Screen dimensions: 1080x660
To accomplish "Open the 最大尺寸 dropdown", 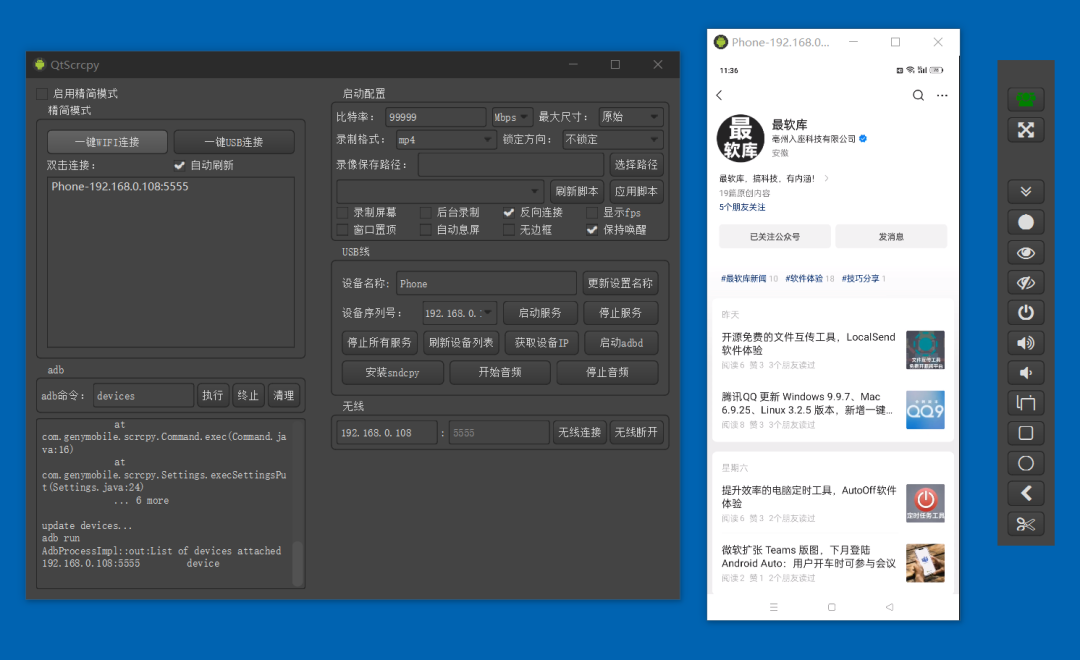I will pyautogui.click(x=630, y=117).
